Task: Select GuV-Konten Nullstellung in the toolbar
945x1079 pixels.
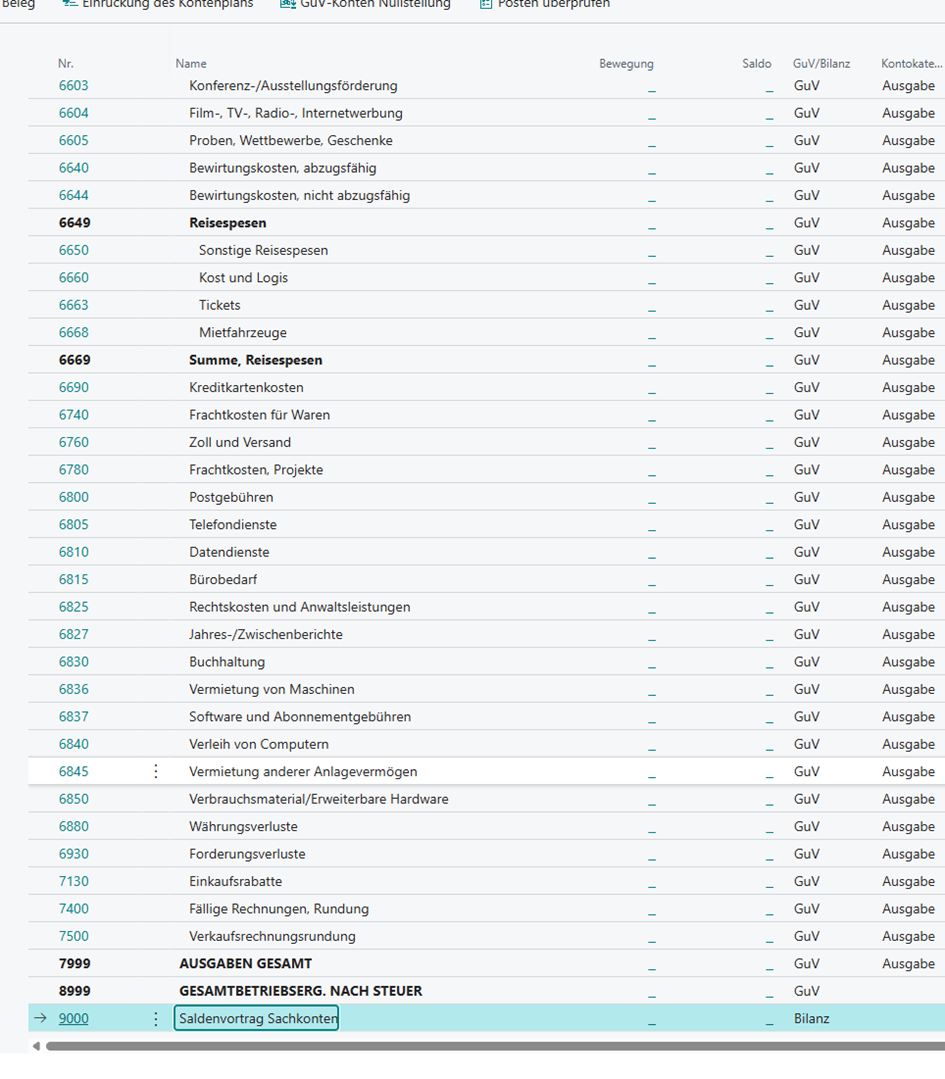Action: pyautogui.click(x=365, y=5)
